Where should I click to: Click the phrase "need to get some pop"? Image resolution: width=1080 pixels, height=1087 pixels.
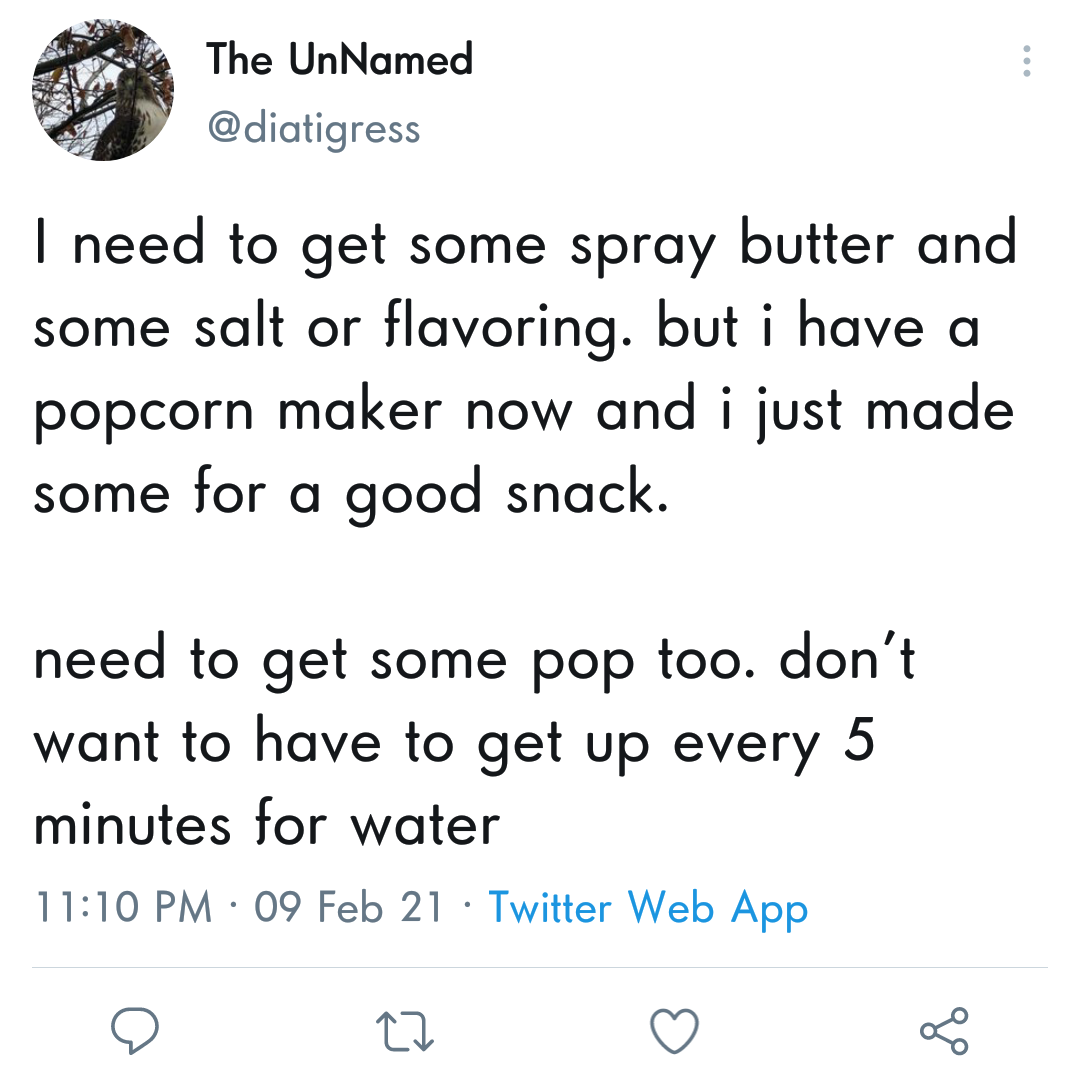(x=333, y=660)
